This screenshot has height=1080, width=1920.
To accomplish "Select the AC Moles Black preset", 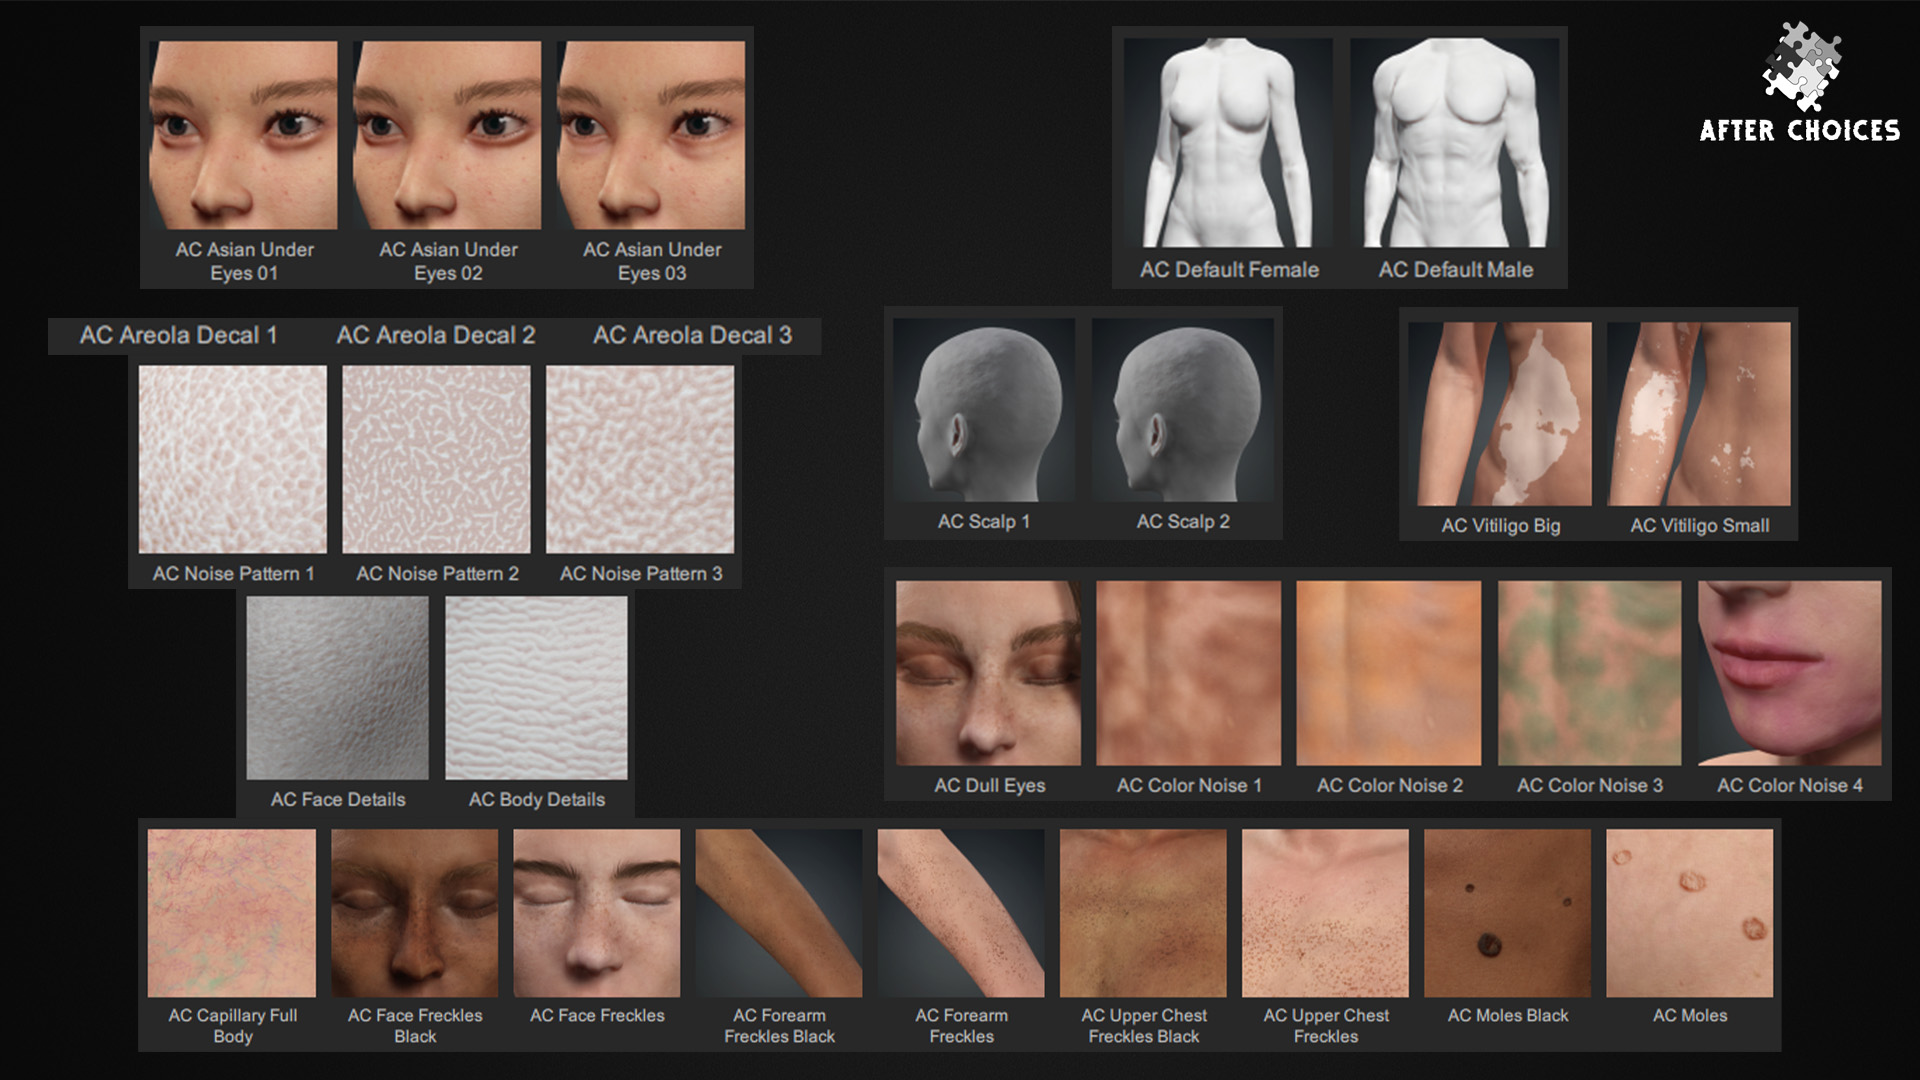I will pos(1507,913).
